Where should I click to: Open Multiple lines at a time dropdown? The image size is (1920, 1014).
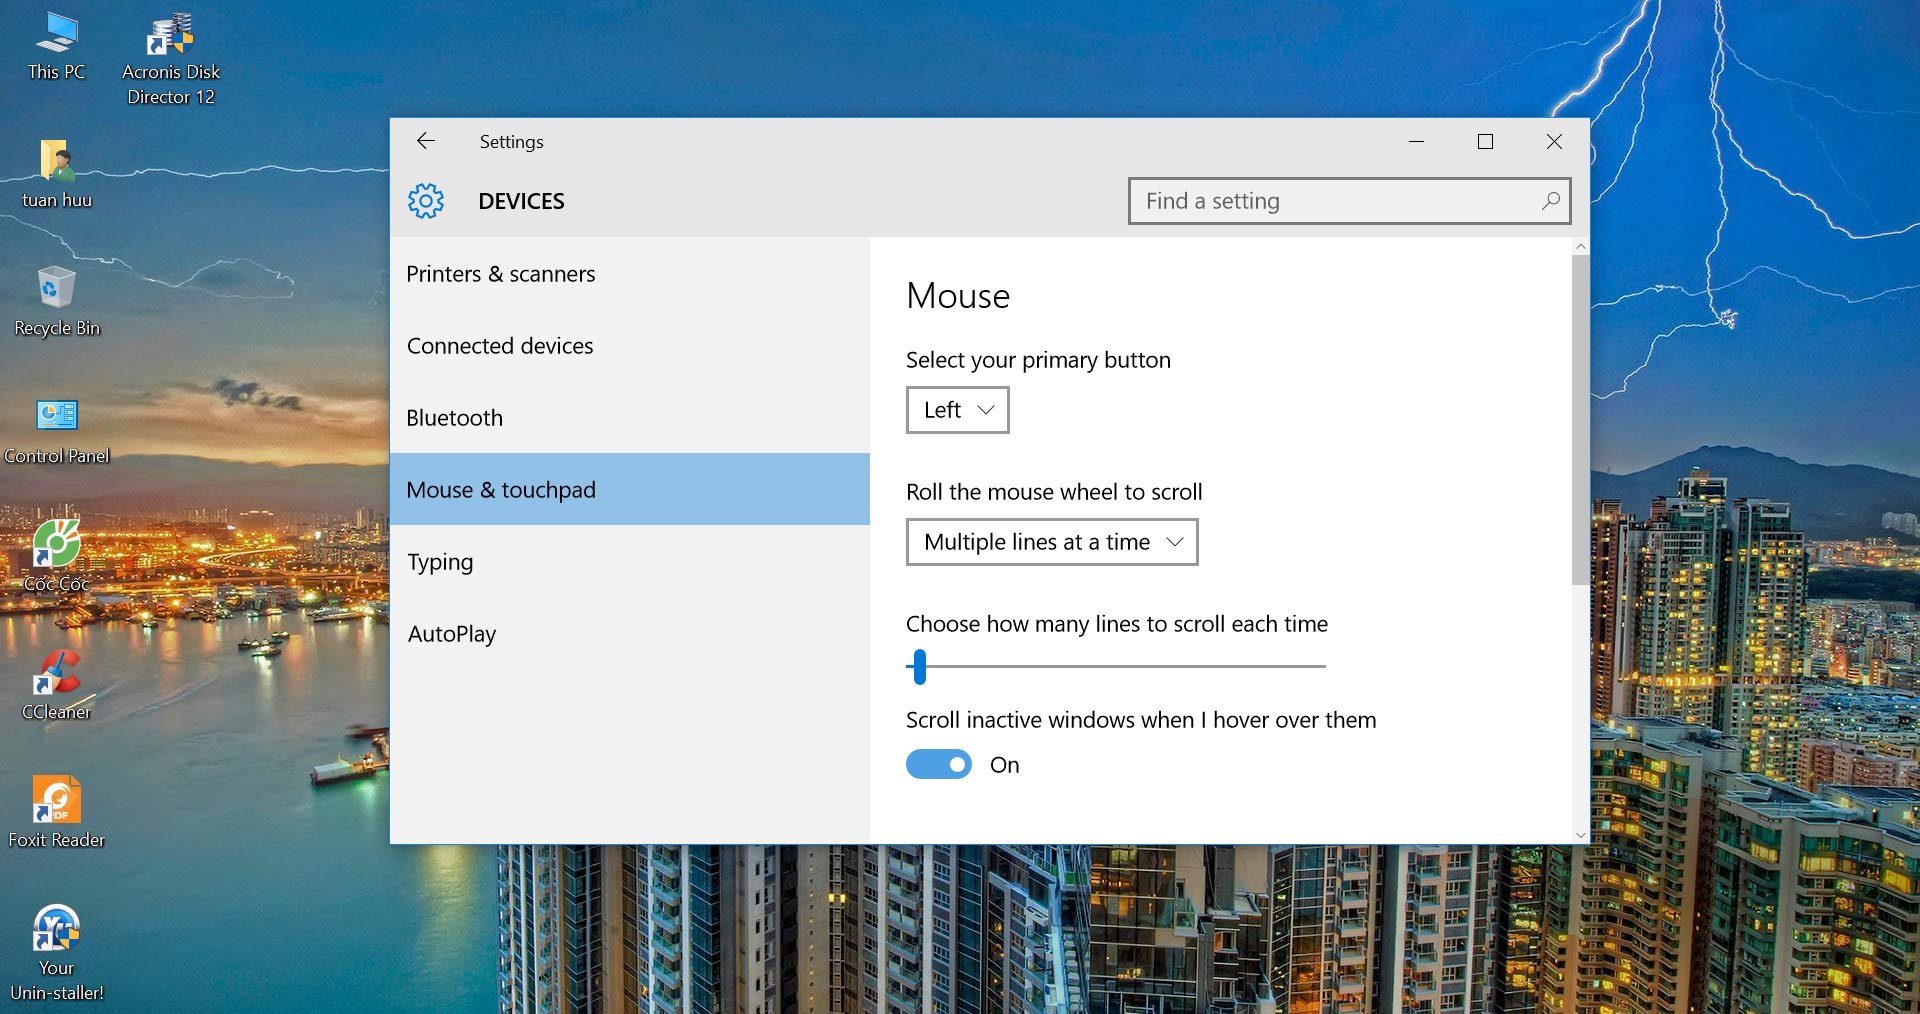pos(1052,542)
